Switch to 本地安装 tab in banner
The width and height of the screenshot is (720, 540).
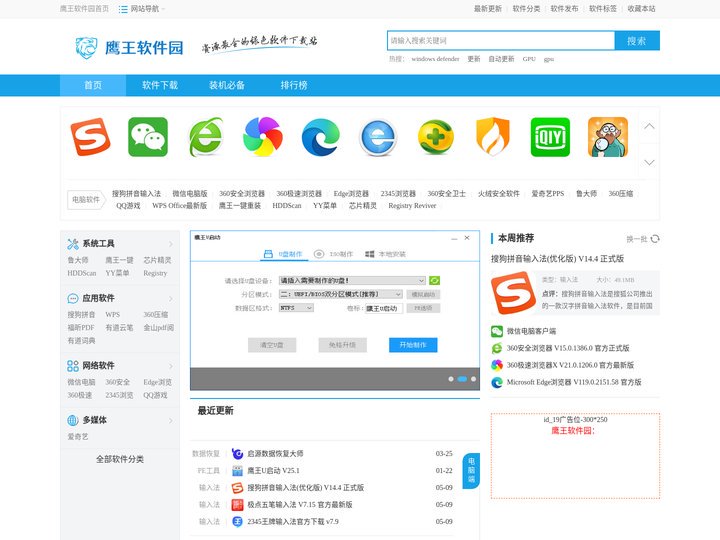click(385, 254)
